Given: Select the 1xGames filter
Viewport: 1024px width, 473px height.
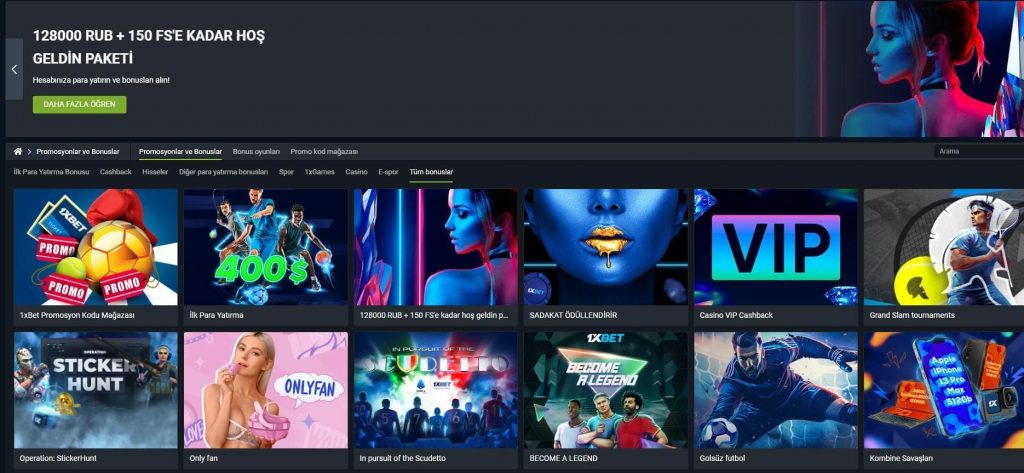Looking at the screenshot, I should (319, 172).
